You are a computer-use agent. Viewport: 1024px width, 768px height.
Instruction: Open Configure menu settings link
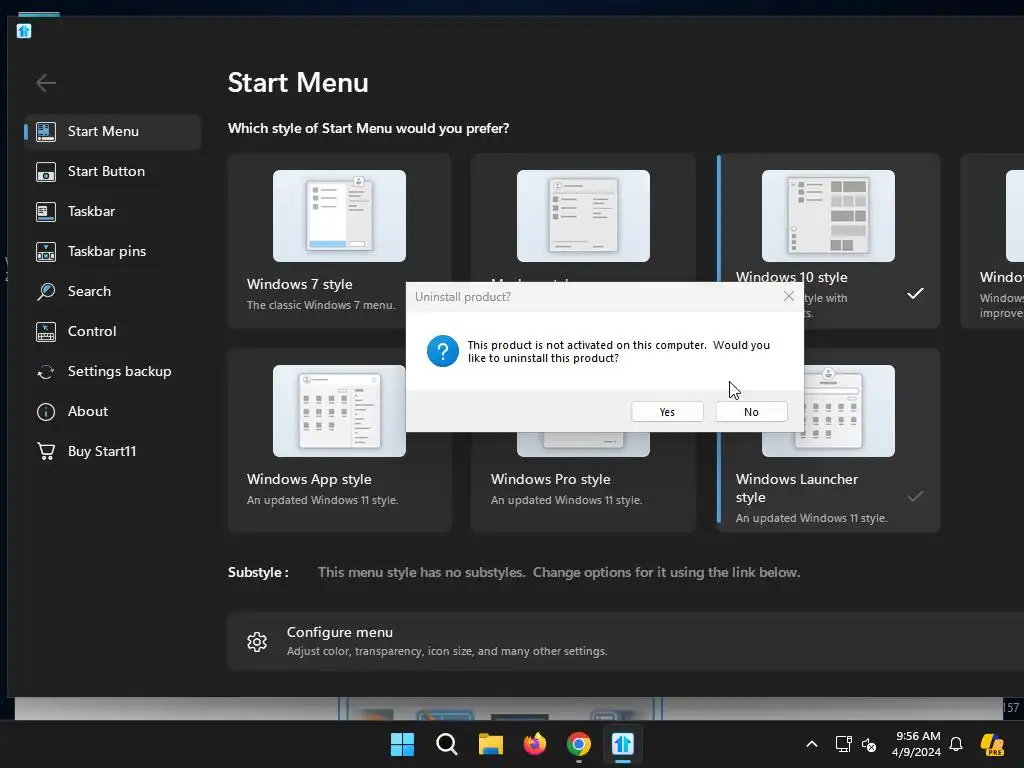click(625, 641)
